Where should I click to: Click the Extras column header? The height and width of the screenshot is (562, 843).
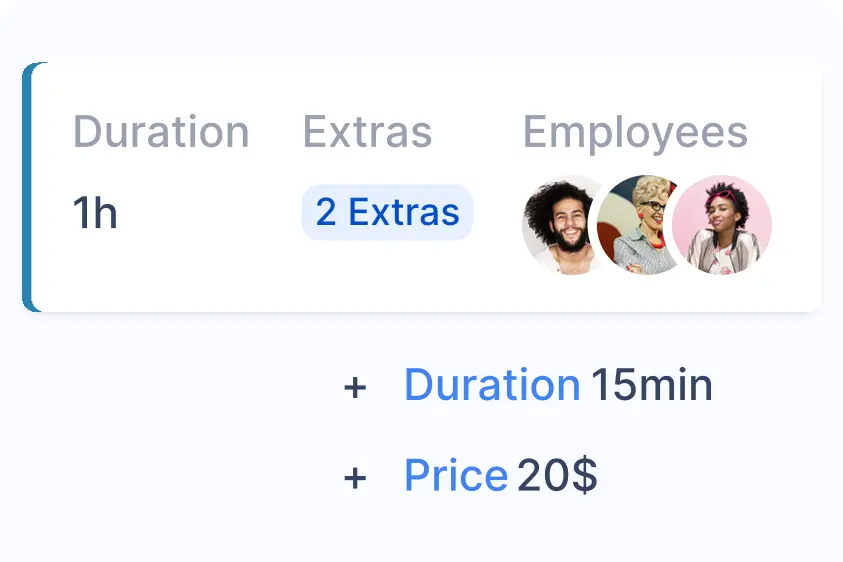click(367, 132)
